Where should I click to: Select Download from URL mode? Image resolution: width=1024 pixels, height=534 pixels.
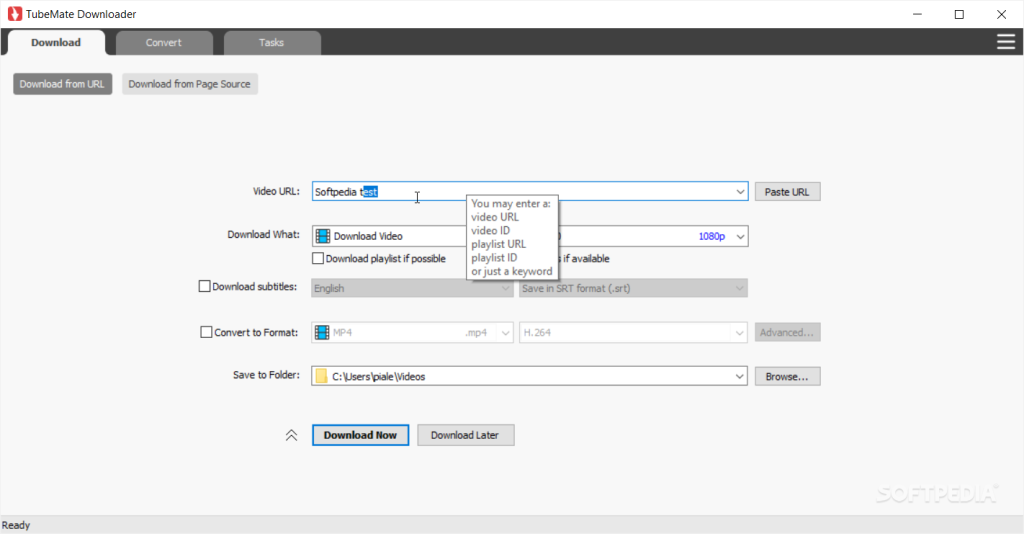pos(62,84)
